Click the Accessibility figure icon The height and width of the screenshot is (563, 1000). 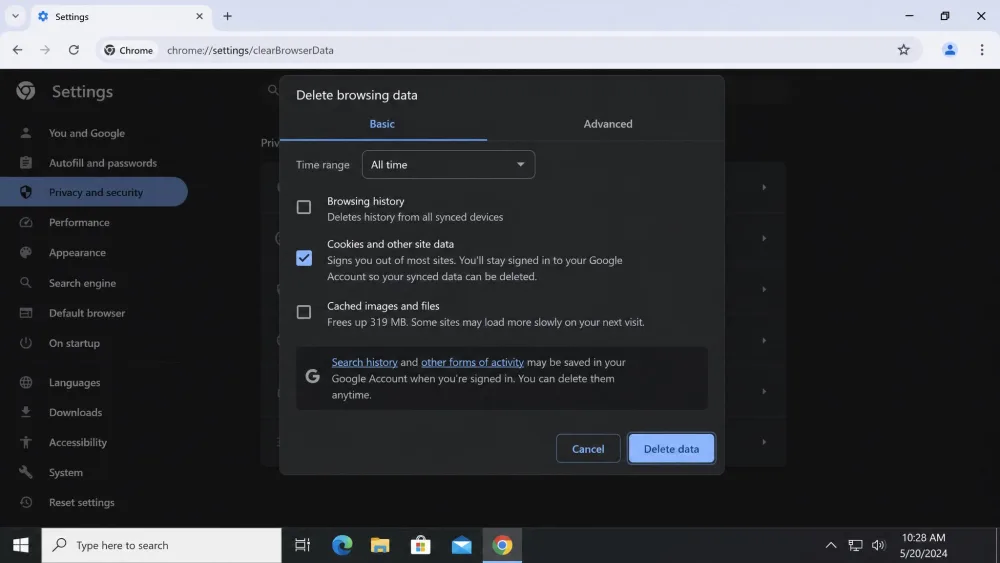(26, 442)
